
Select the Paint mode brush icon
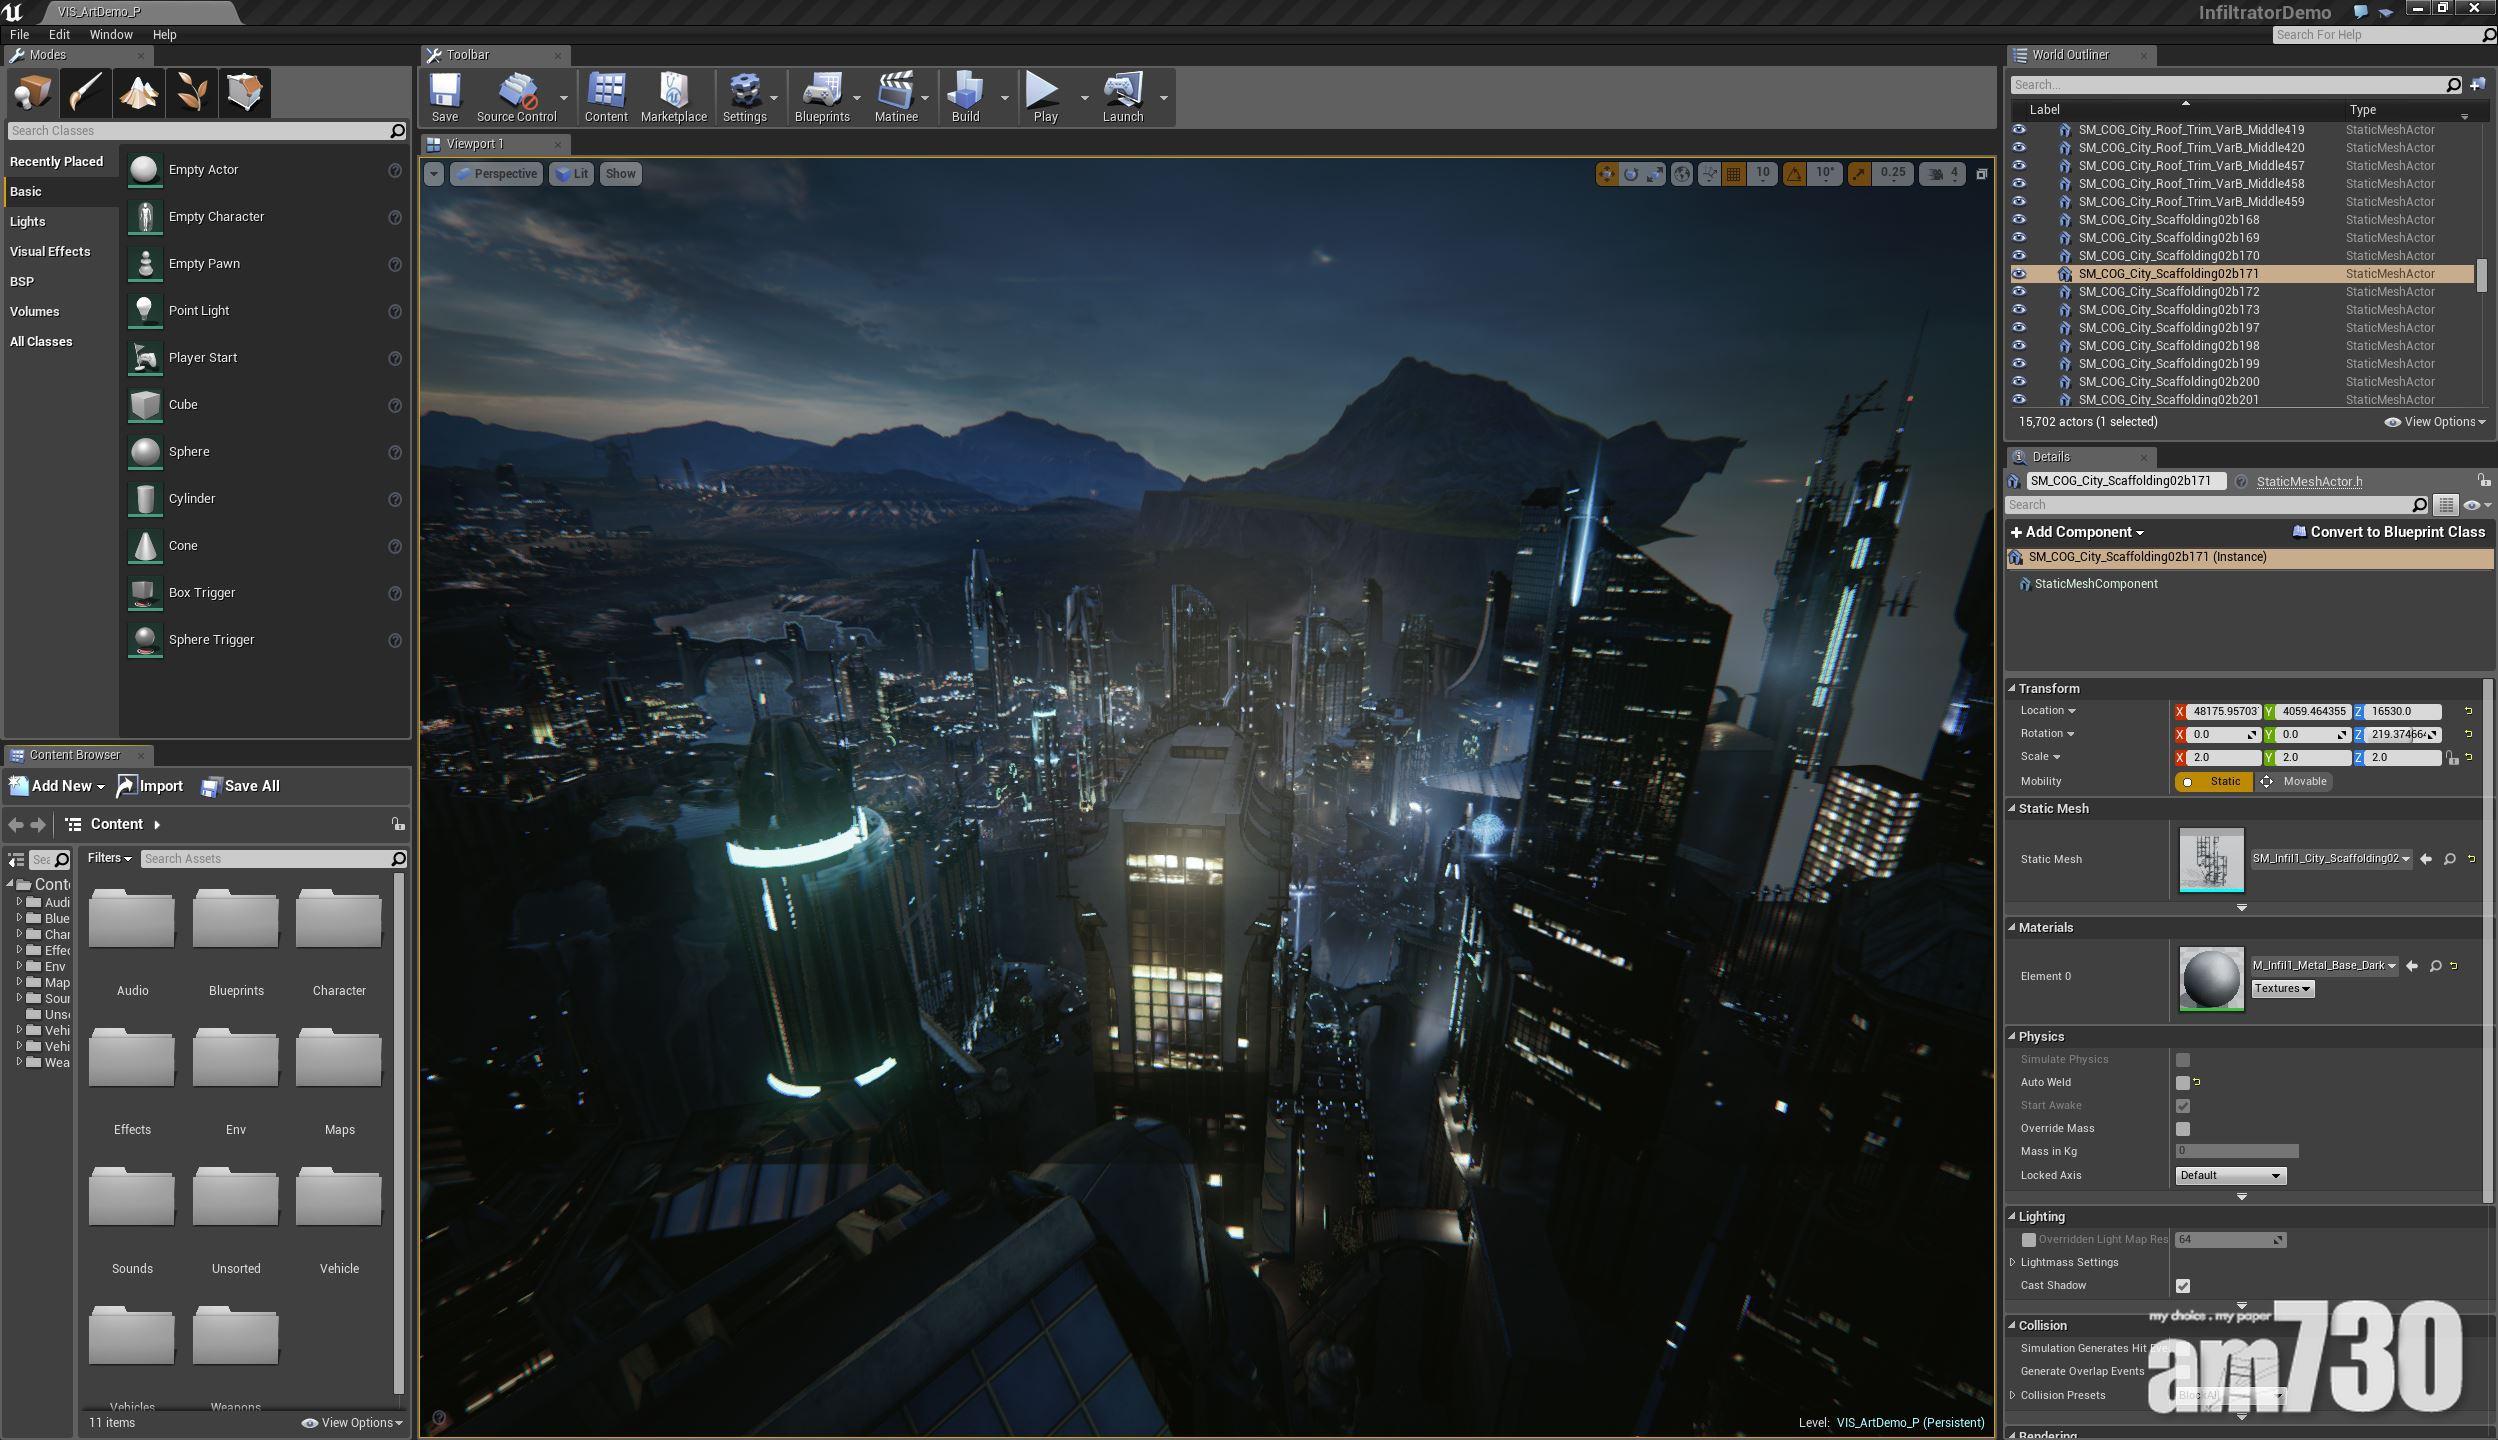[x=85, y=93]
